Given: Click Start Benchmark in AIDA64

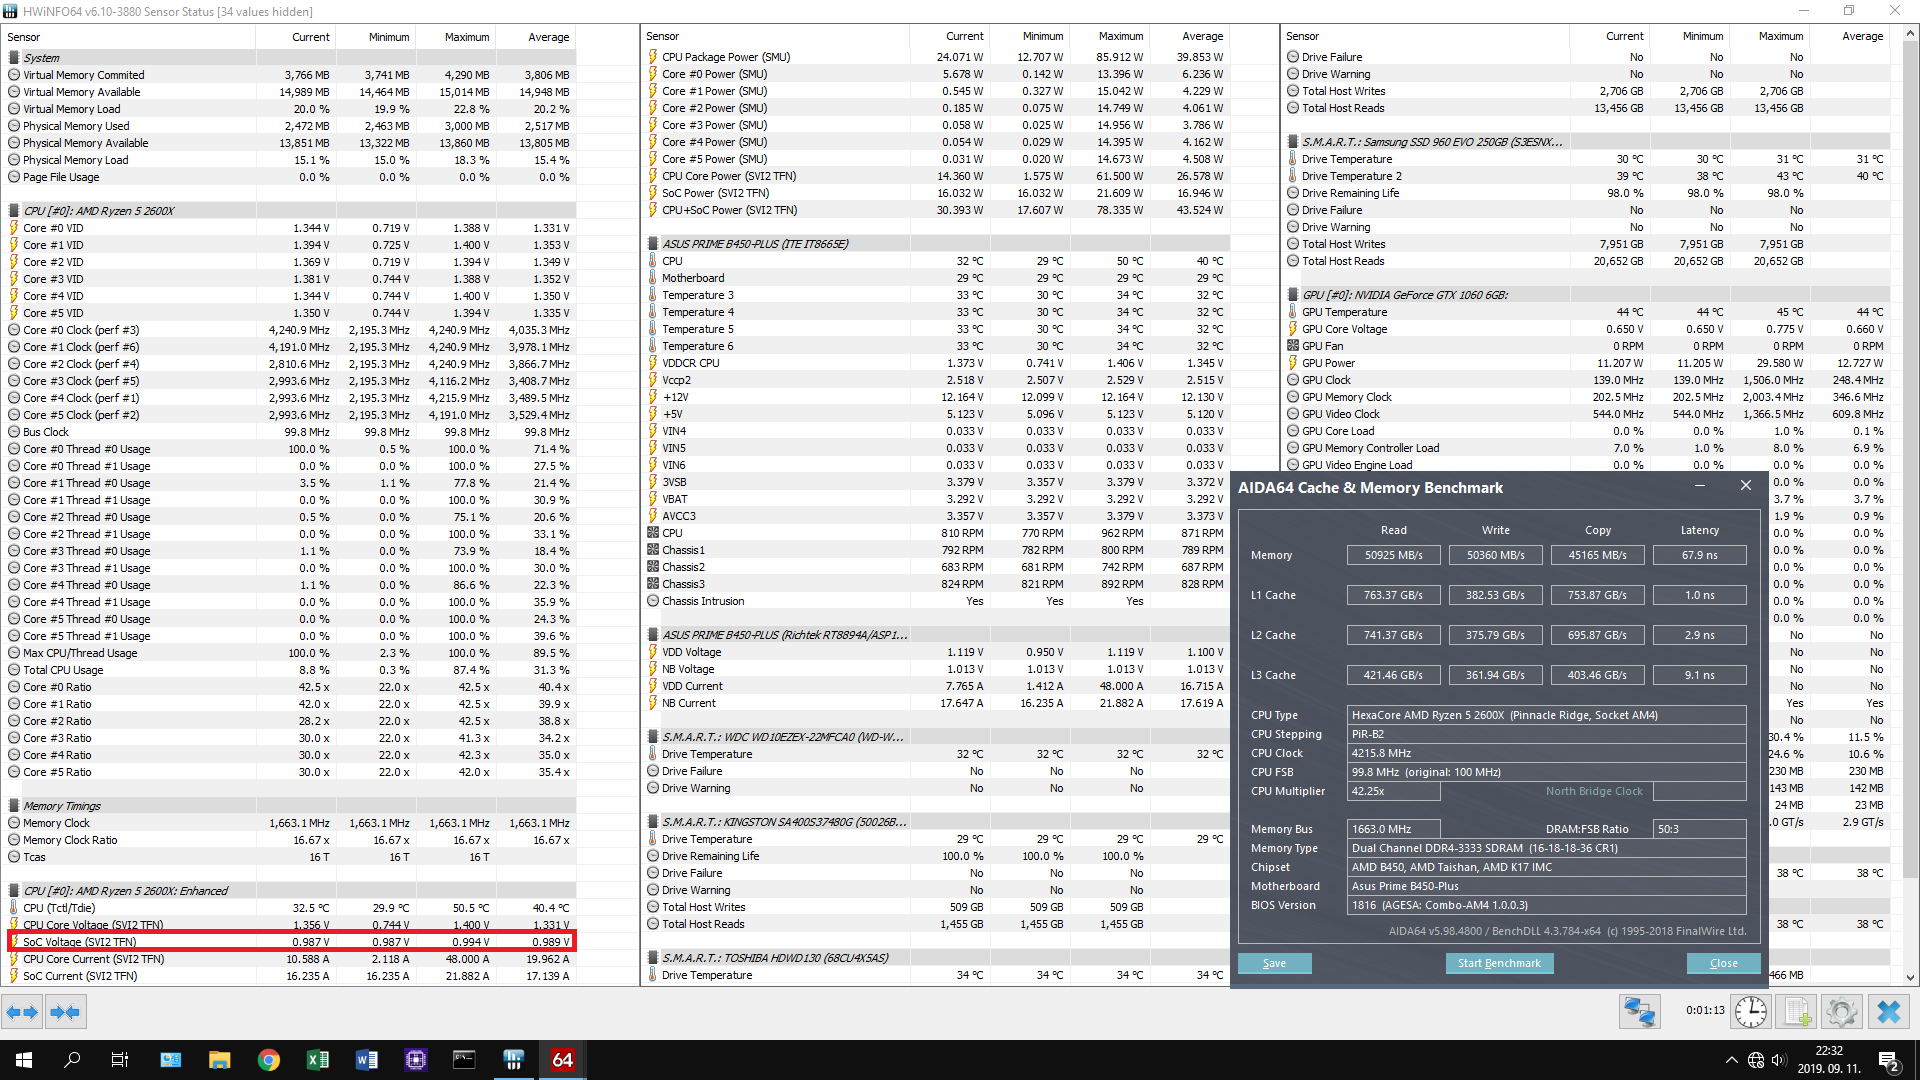Looking at the screenshot, I should pos(1499,963).
